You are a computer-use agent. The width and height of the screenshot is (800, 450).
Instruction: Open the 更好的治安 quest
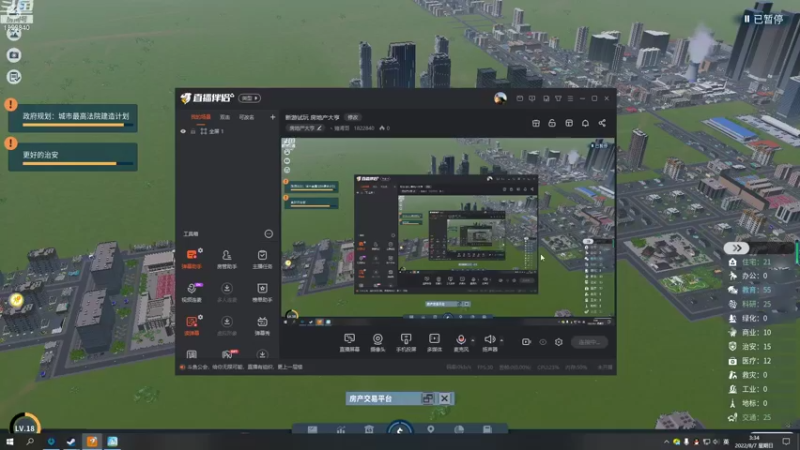tap(73, 157)
